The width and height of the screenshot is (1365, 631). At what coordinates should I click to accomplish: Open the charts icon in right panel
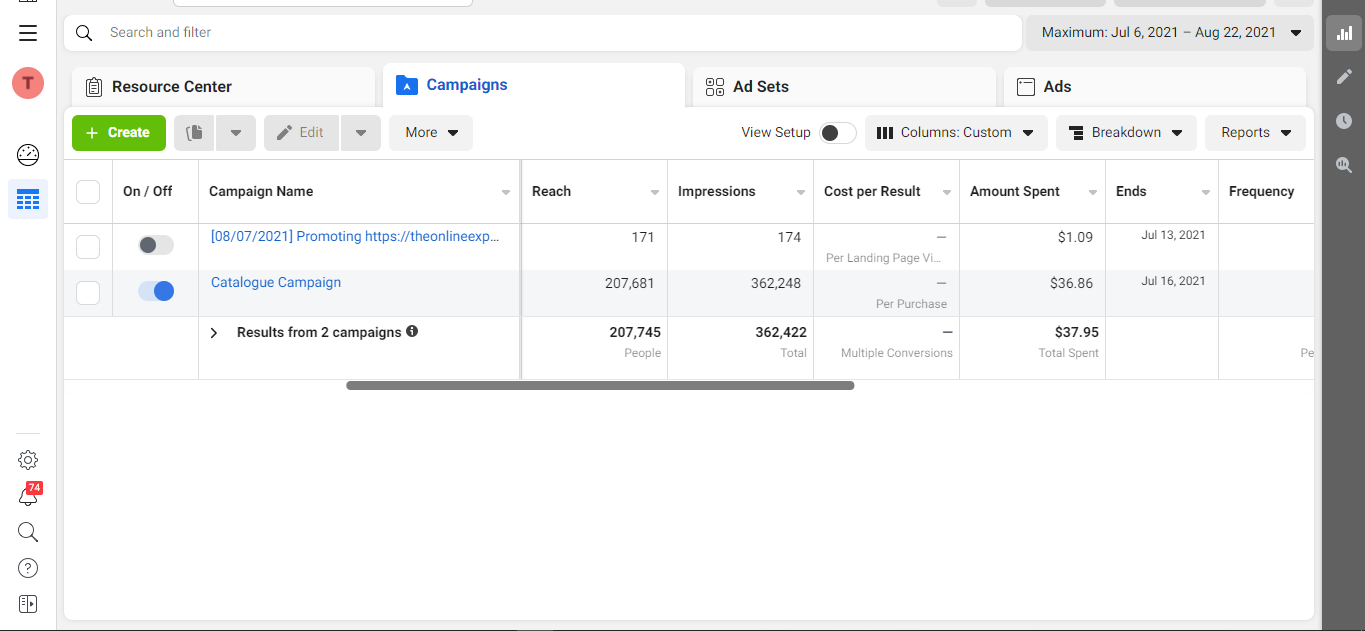tap(1344, 33)
